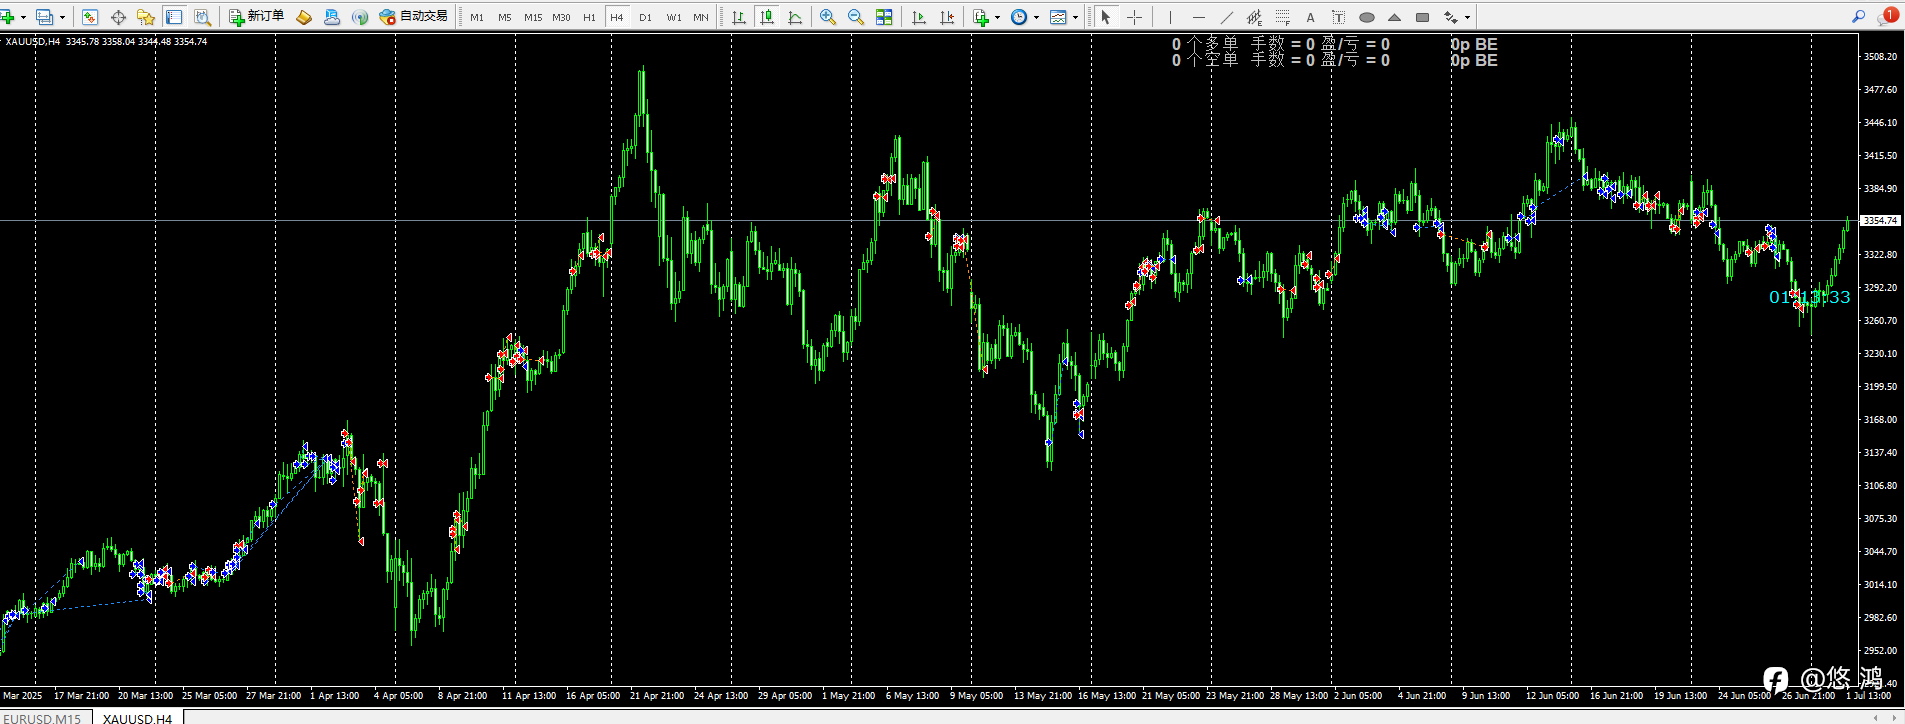Toggle chart auto-scroll to latest bar

tap(919, 17)
